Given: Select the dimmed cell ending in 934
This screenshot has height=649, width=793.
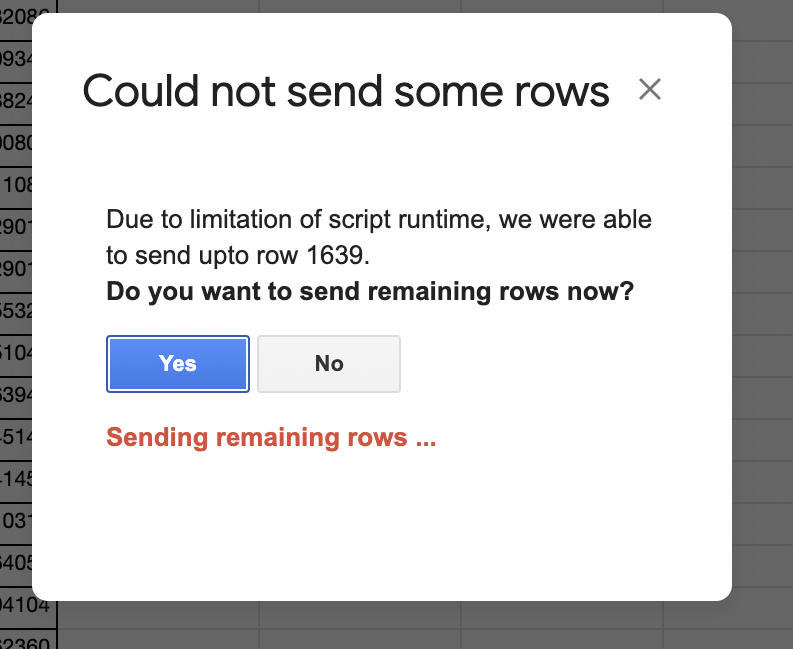Looking at the screenshot, I should click(16, 59).
